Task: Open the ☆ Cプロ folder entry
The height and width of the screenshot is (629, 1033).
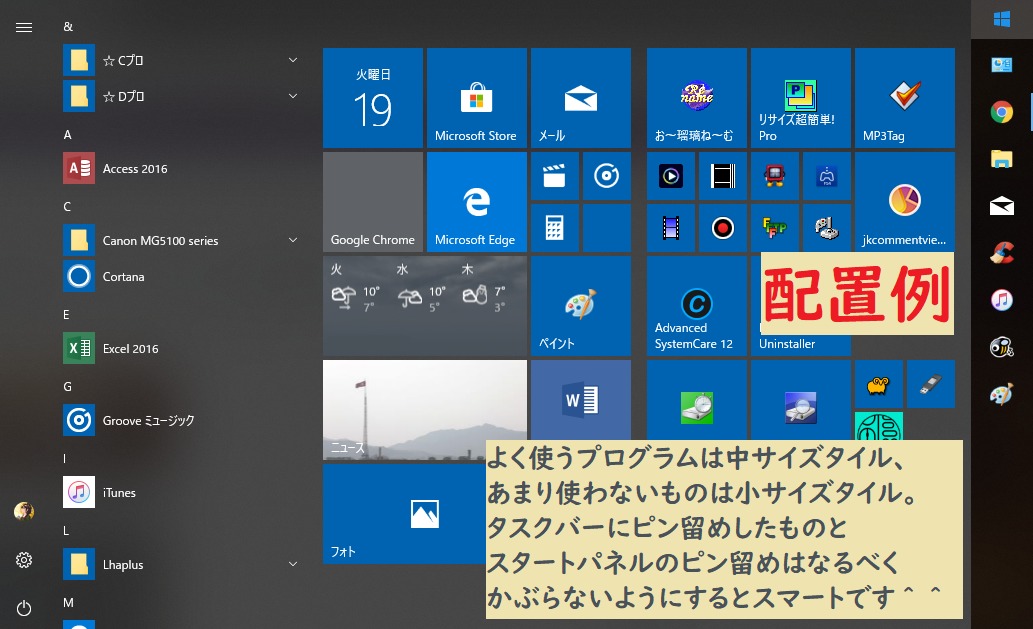Action: click(x=182, y=60)
